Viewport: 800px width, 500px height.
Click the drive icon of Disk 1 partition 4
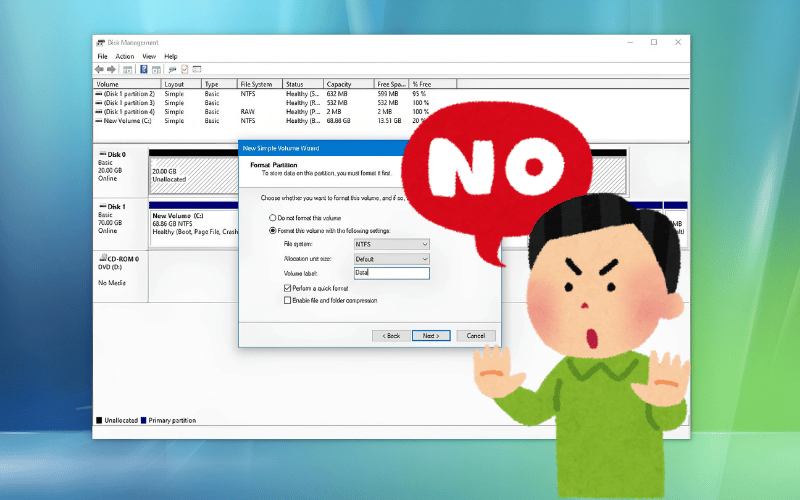tap(98, 112)
